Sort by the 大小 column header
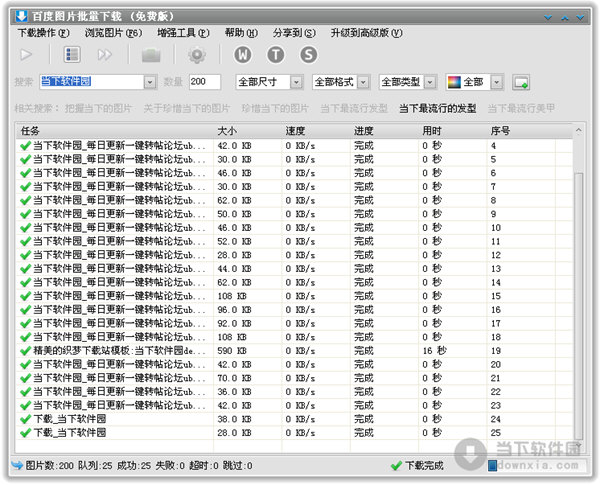This screenshot has width=600, height=485. click(x=247, y=131)
